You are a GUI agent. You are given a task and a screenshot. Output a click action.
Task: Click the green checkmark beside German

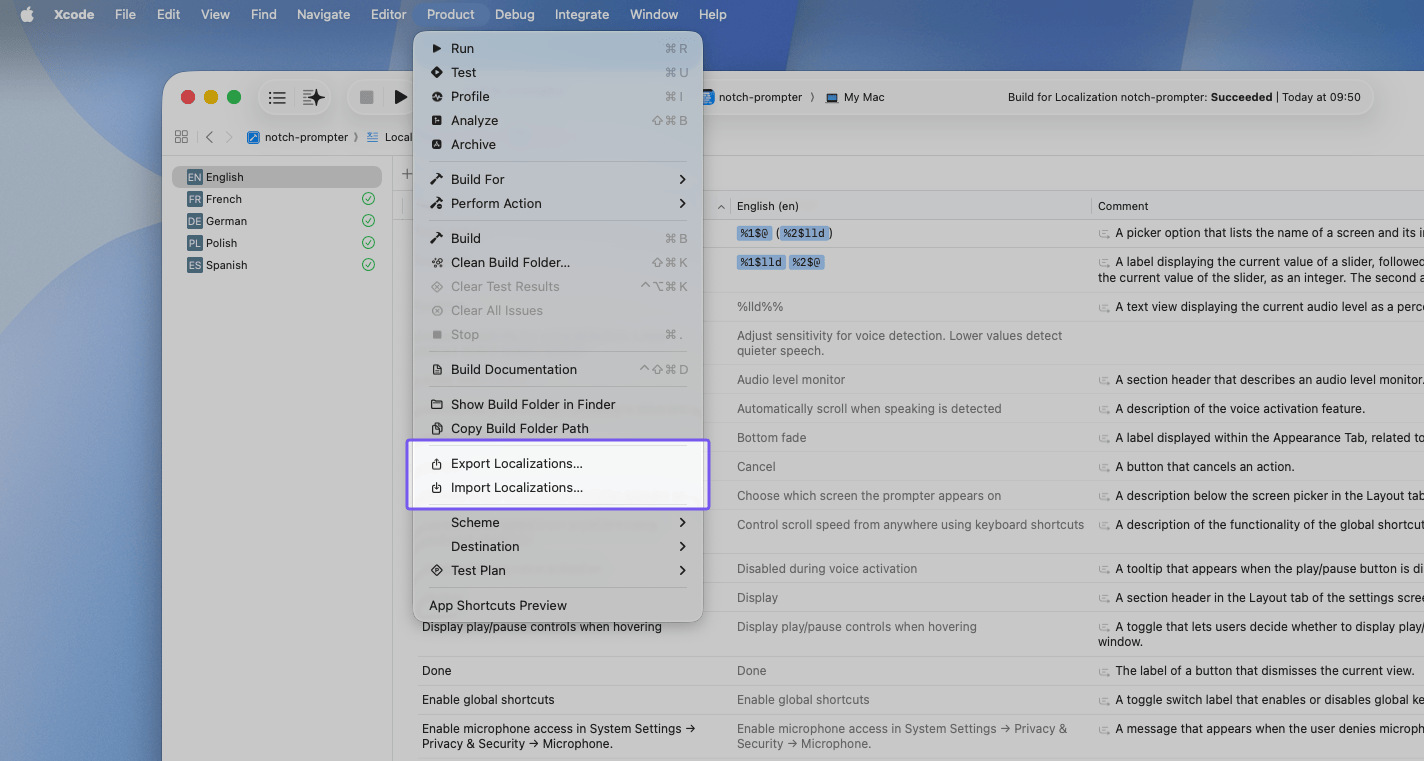click(x=368, y=221)
